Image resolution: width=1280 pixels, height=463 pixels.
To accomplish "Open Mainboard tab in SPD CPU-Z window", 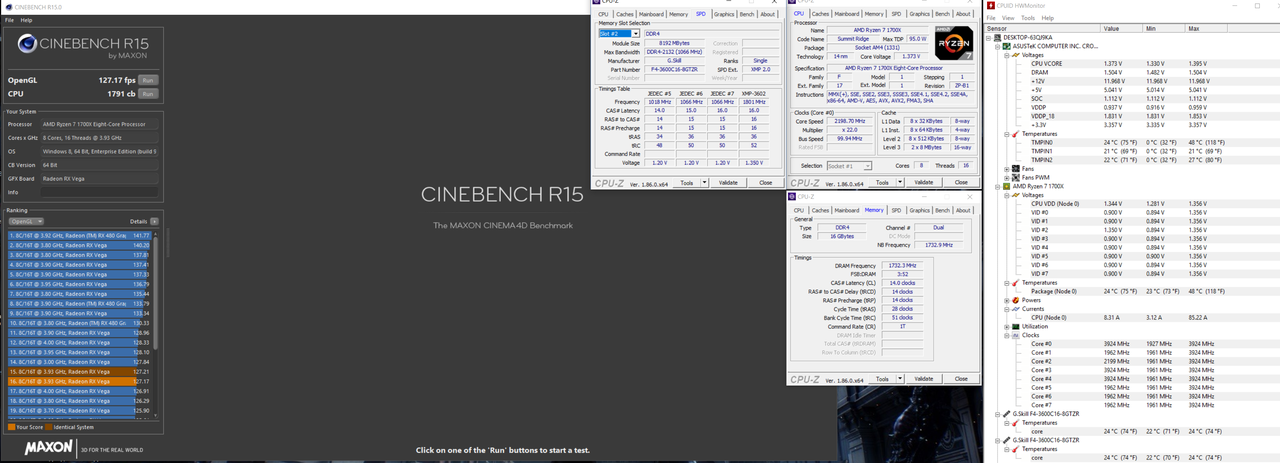I will [651, 14].
